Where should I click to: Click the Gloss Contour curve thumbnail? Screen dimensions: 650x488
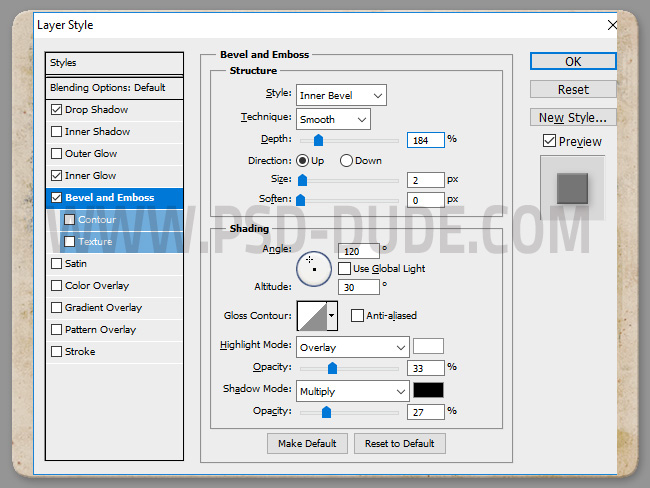coord(311,317)
